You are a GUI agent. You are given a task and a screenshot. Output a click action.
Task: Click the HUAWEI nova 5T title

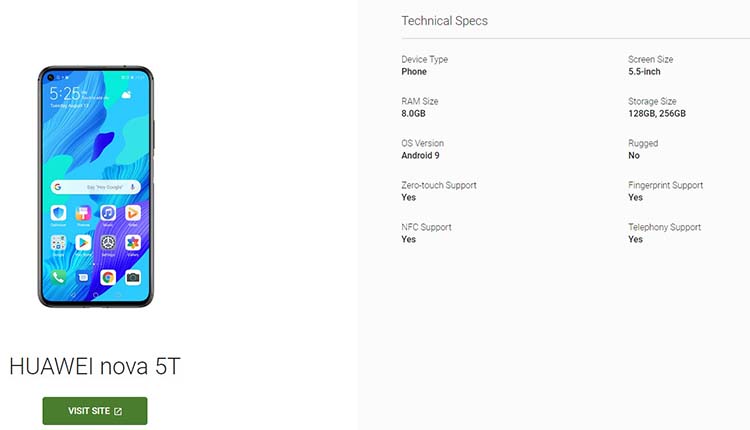point(95,366)
